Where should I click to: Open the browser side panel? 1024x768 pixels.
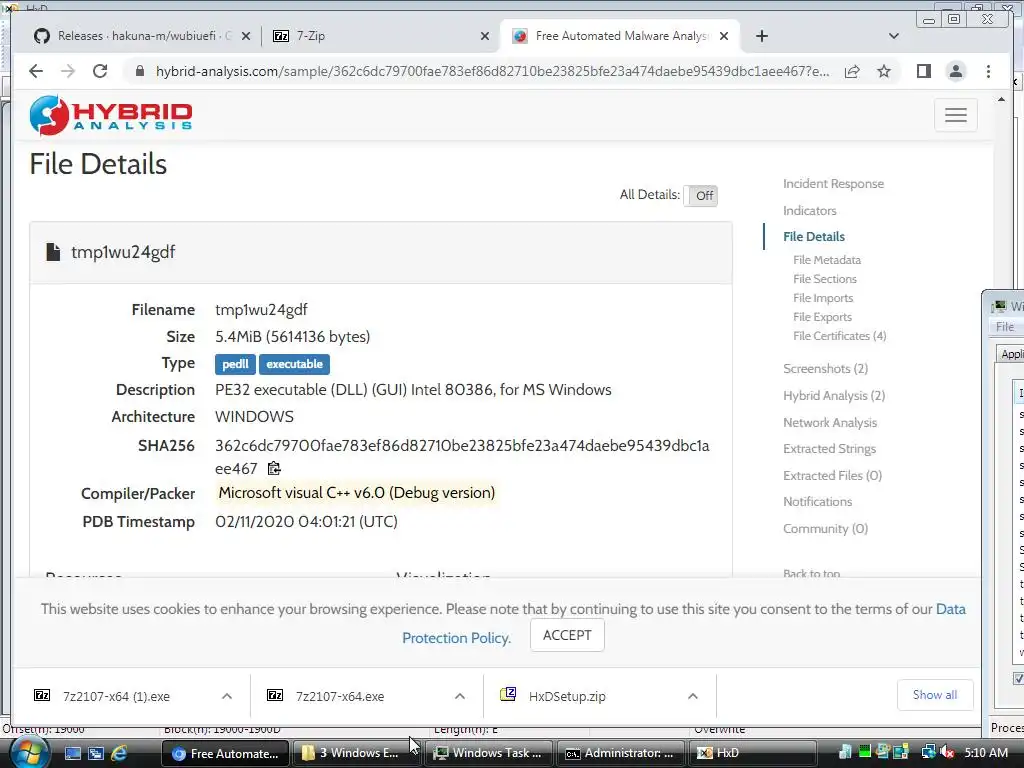[923, 71]
